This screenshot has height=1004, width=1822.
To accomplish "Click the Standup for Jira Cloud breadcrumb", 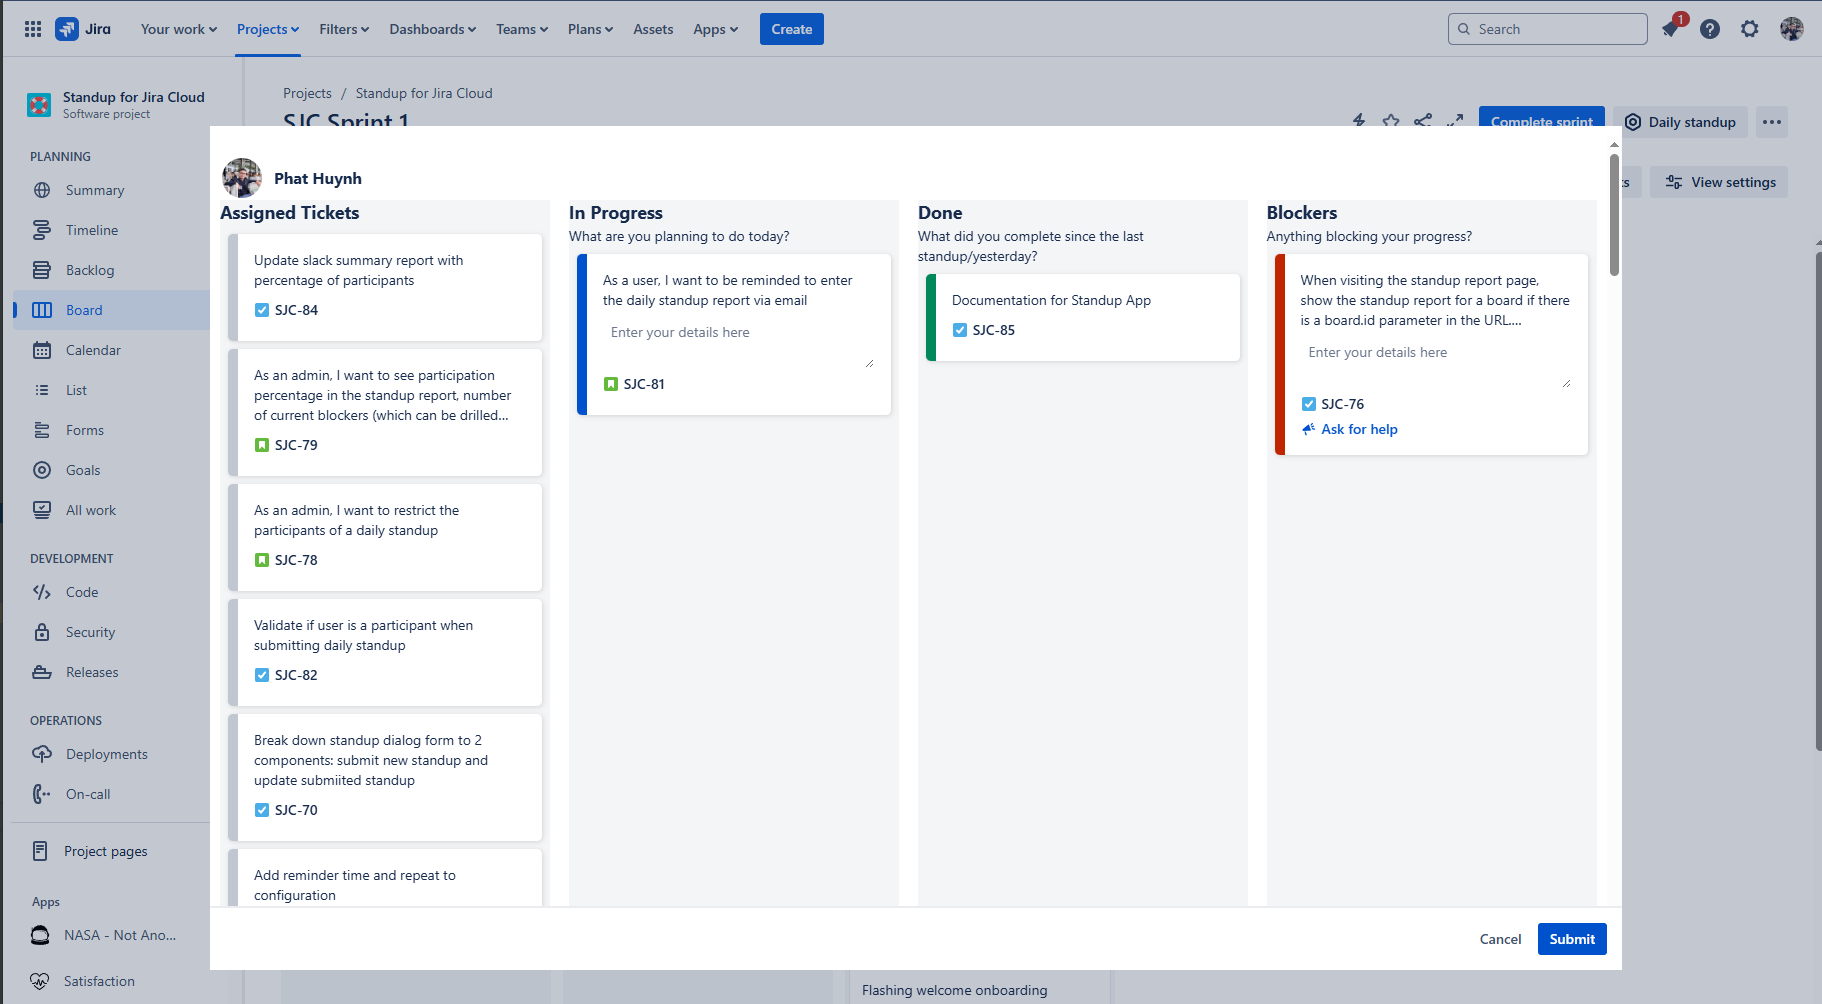I will 424,93.
